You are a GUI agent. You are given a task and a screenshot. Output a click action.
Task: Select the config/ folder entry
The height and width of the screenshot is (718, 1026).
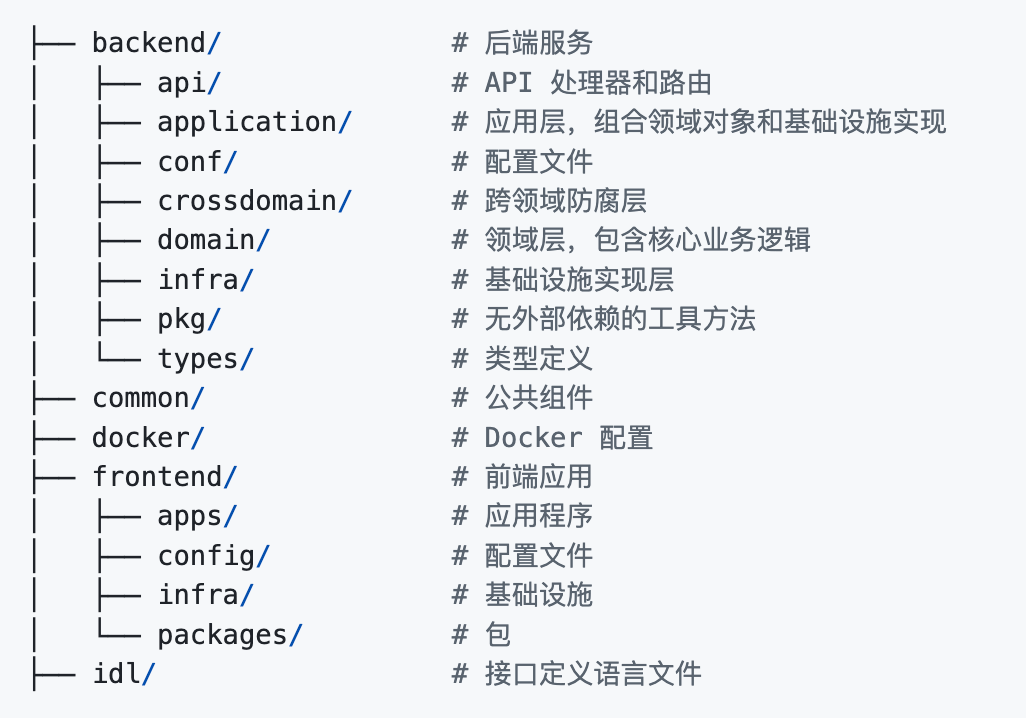pyautogui.click(x=213, y=556)
